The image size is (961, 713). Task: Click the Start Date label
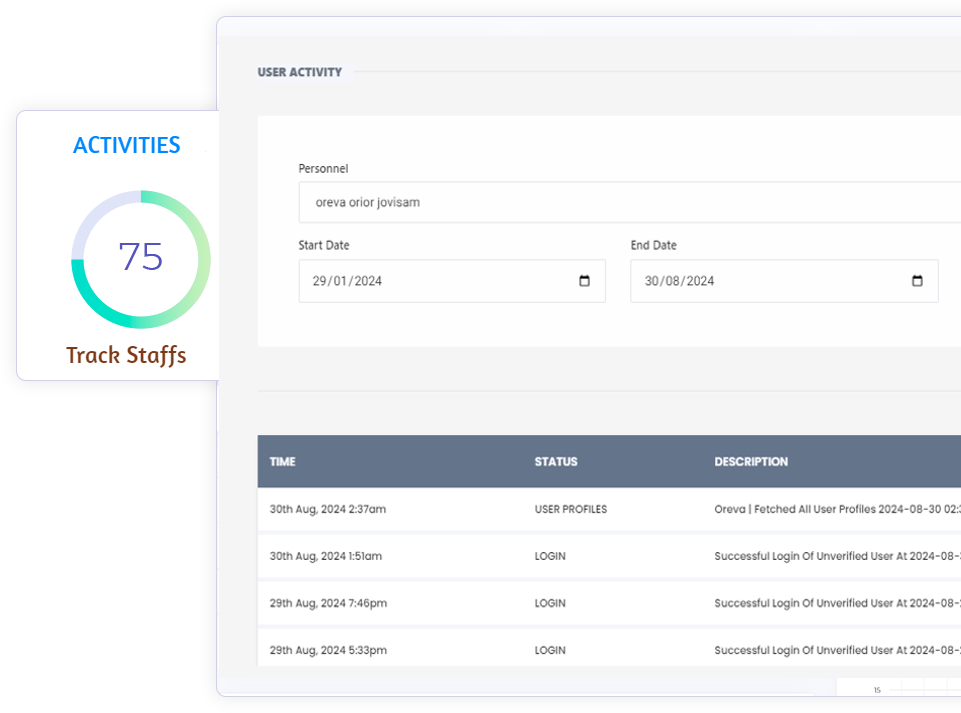pyautogui.click(x=324, y=245)
